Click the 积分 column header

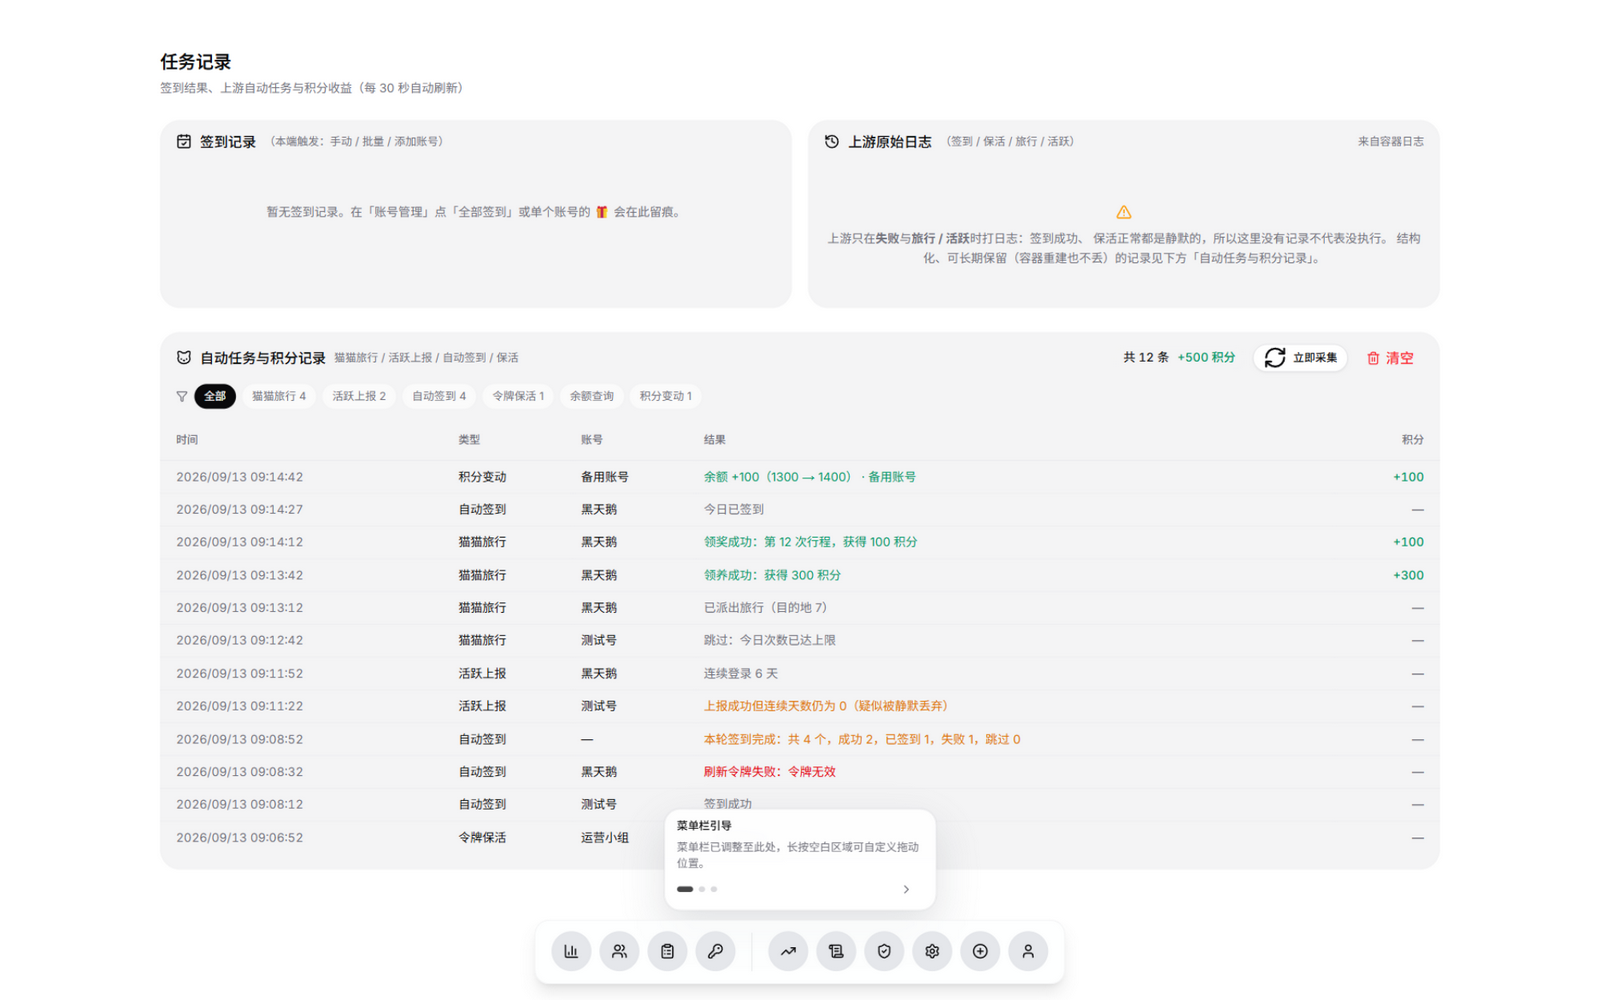click(x=1413, y=440)
